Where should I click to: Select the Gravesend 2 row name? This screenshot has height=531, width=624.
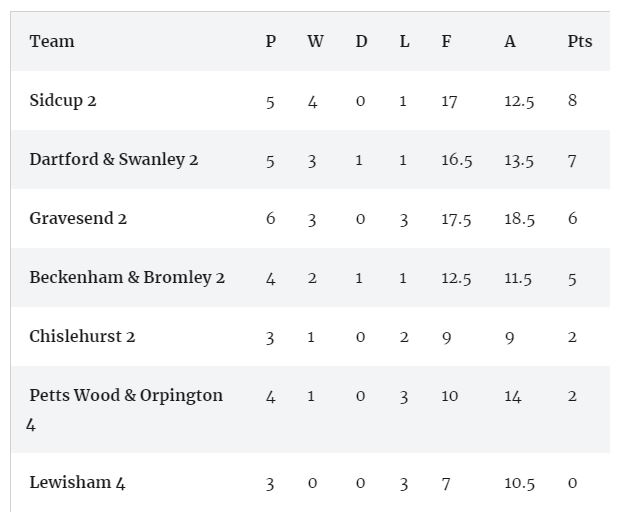78,218
